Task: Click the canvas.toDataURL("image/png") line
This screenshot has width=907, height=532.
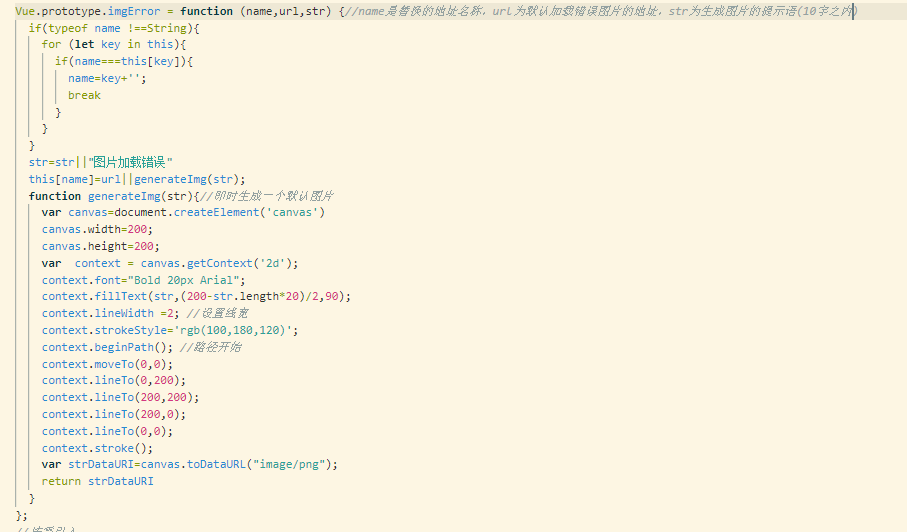Action: (x=190, y=464)
